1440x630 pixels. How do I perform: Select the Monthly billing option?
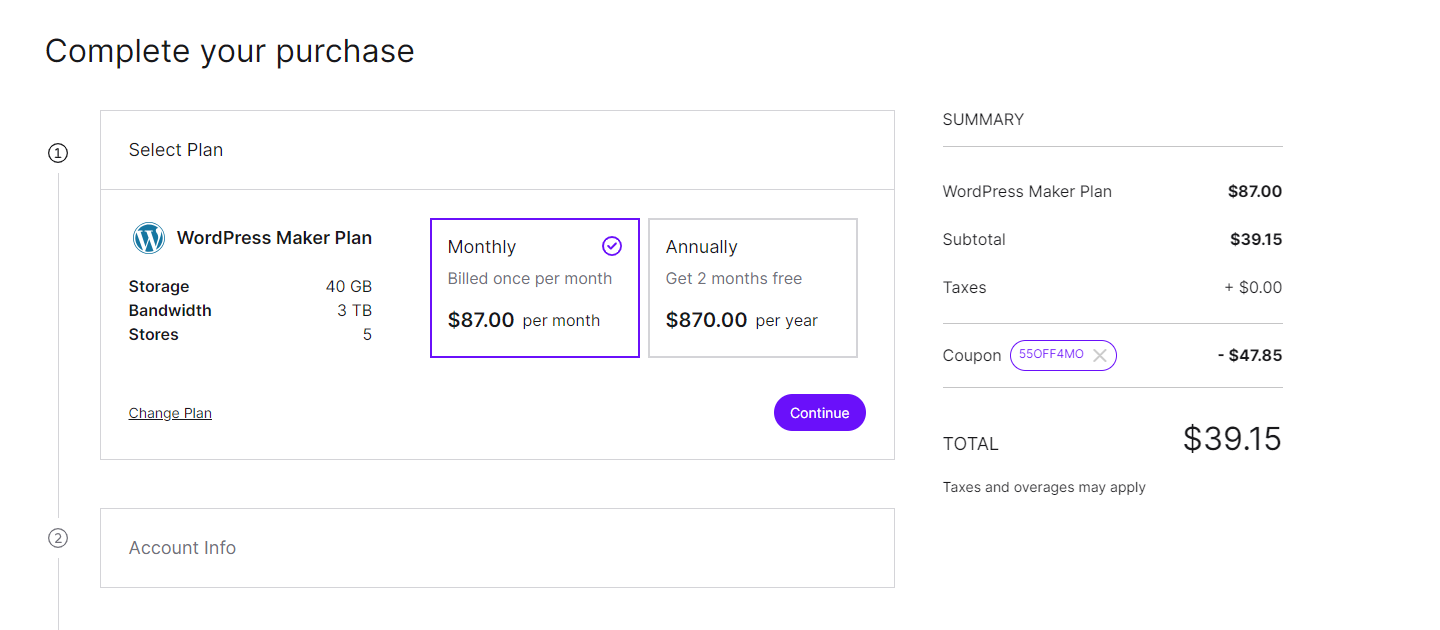tap(535, 288)
